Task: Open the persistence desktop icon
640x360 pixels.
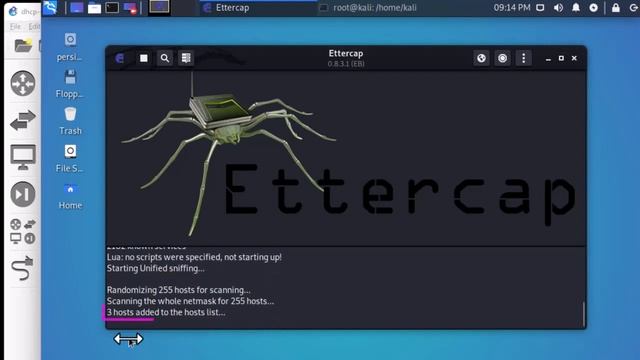Action: click(70, 47)
